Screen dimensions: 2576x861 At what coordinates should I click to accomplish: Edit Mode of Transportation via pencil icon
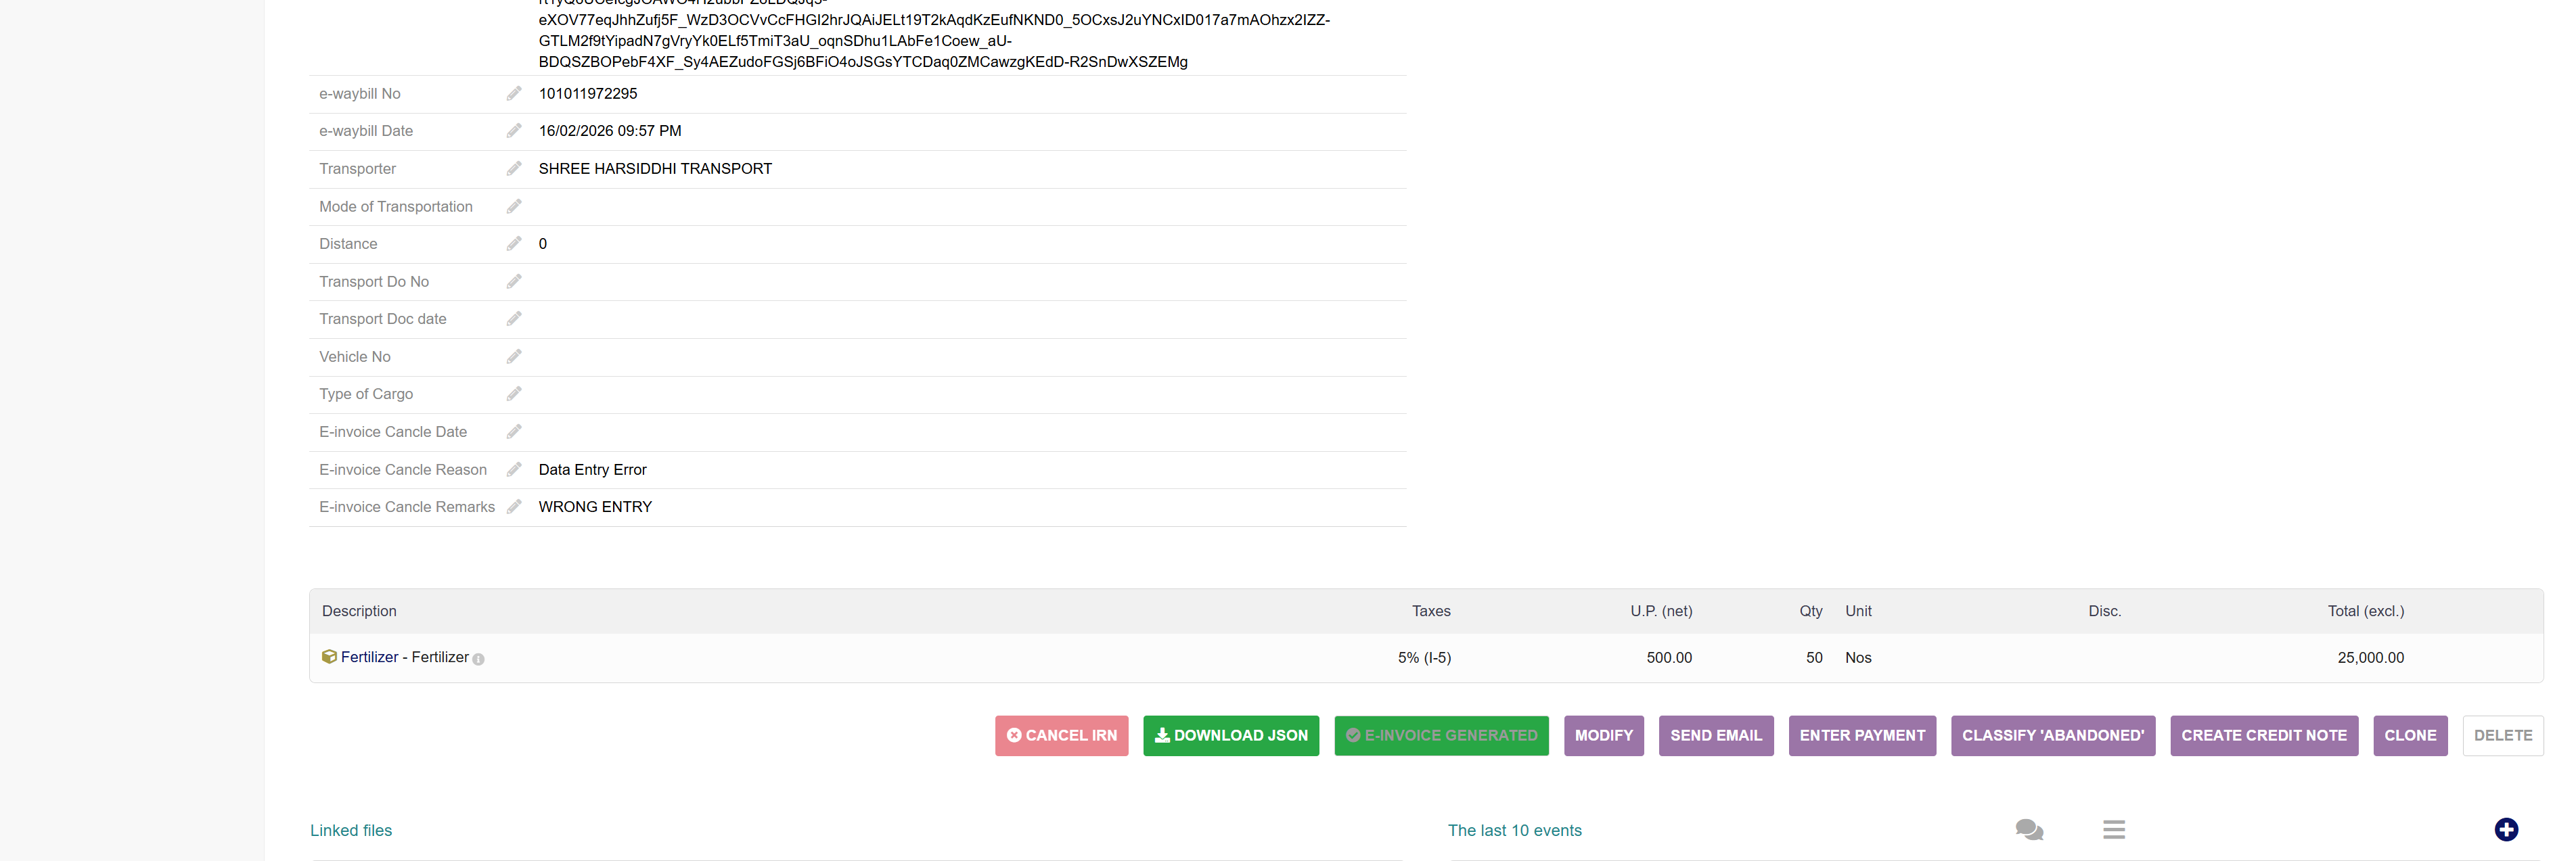514,207
